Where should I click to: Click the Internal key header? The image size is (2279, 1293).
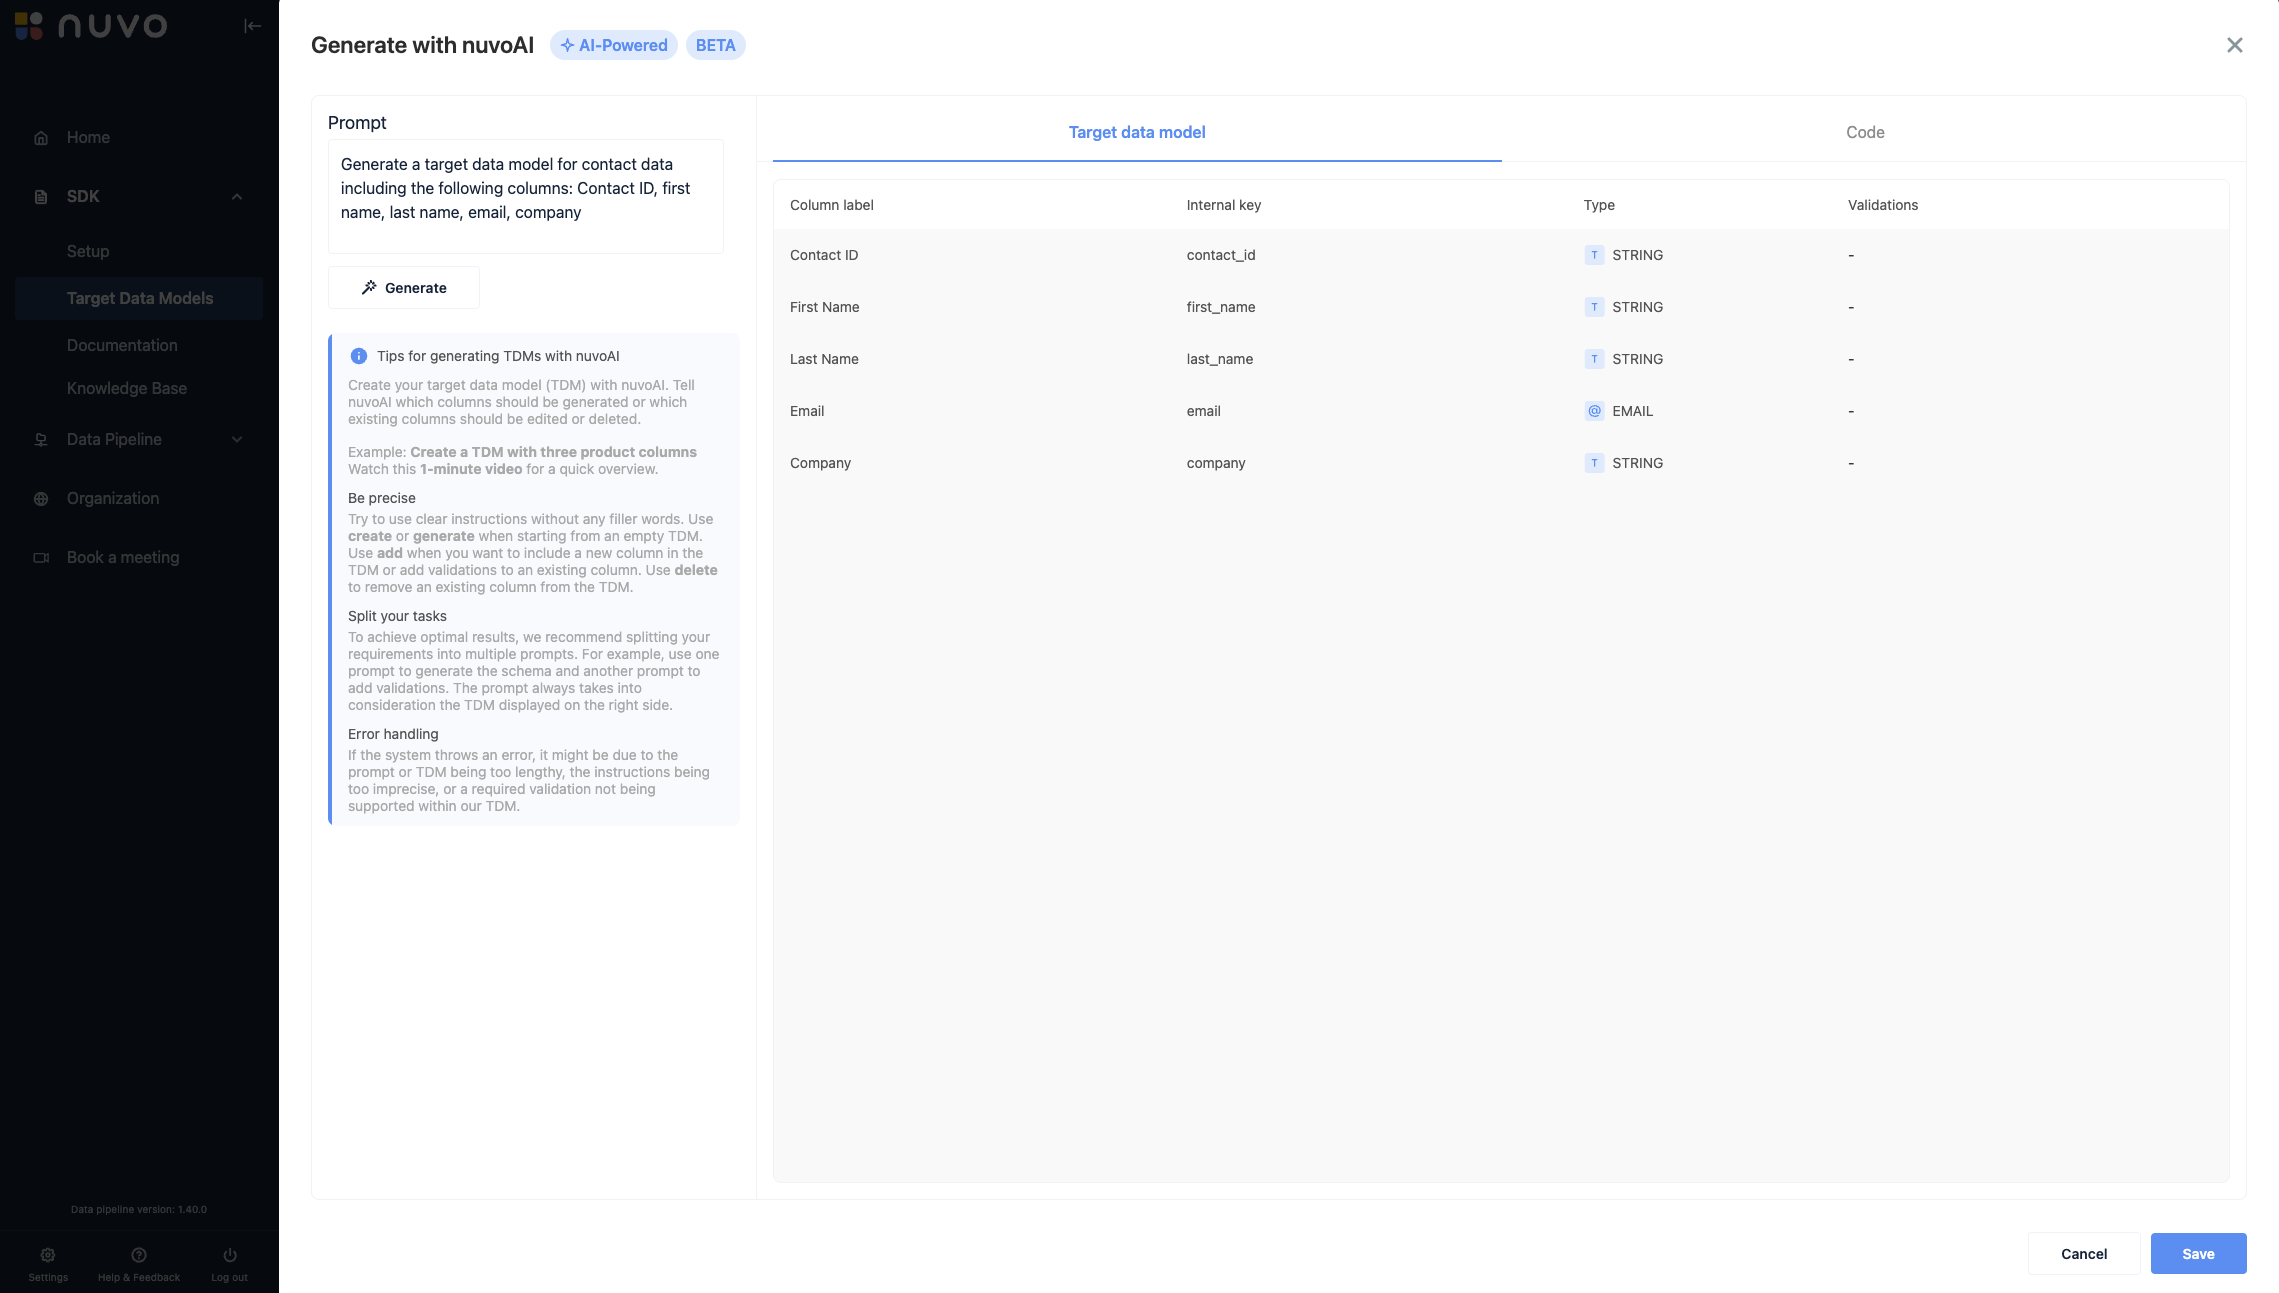(1224, 205)
